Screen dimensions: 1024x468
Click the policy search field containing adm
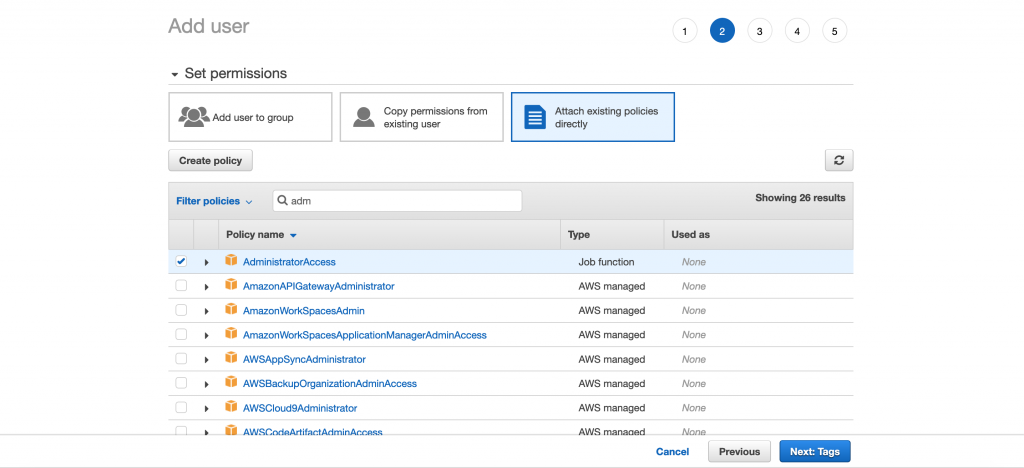(x=397, y=201)
